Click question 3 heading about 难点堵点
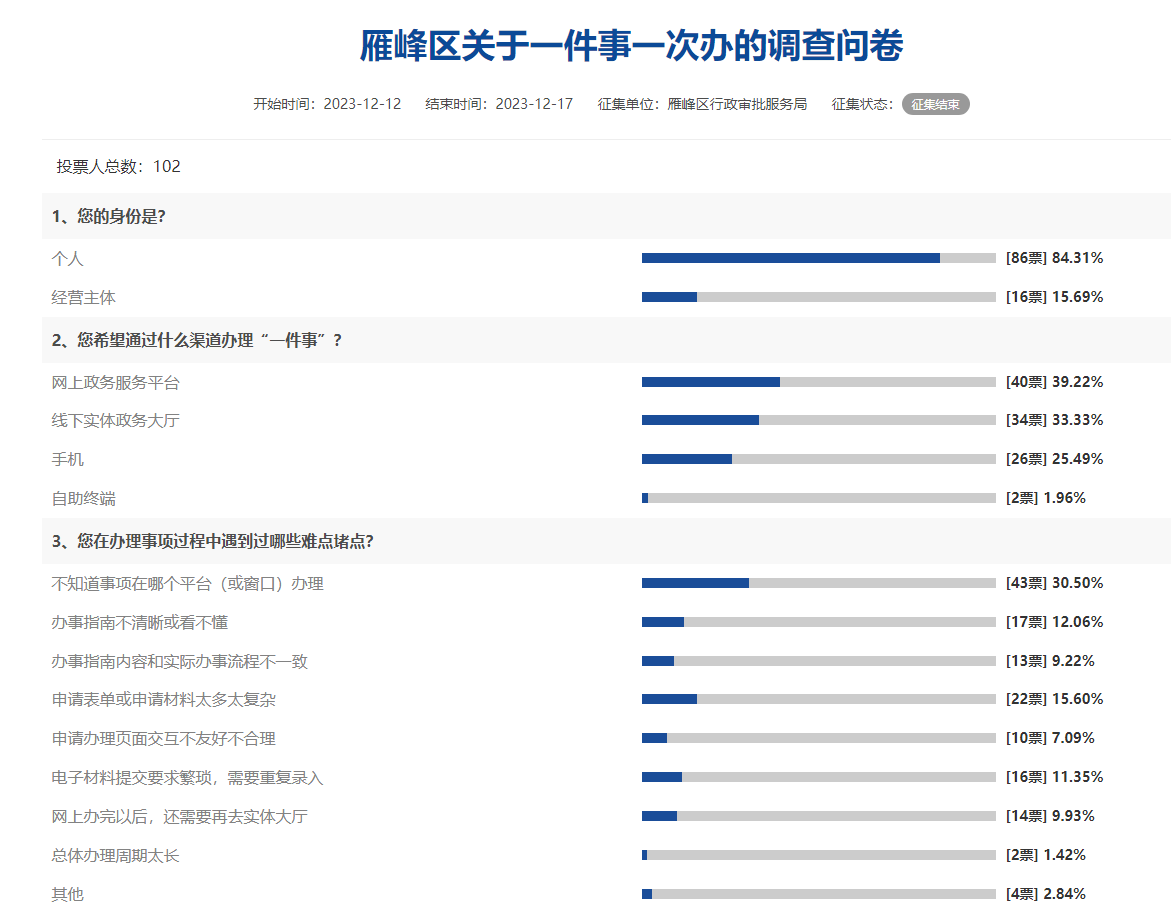The height and width of the screenshot is (914, 1171). [x=212, y=541]
